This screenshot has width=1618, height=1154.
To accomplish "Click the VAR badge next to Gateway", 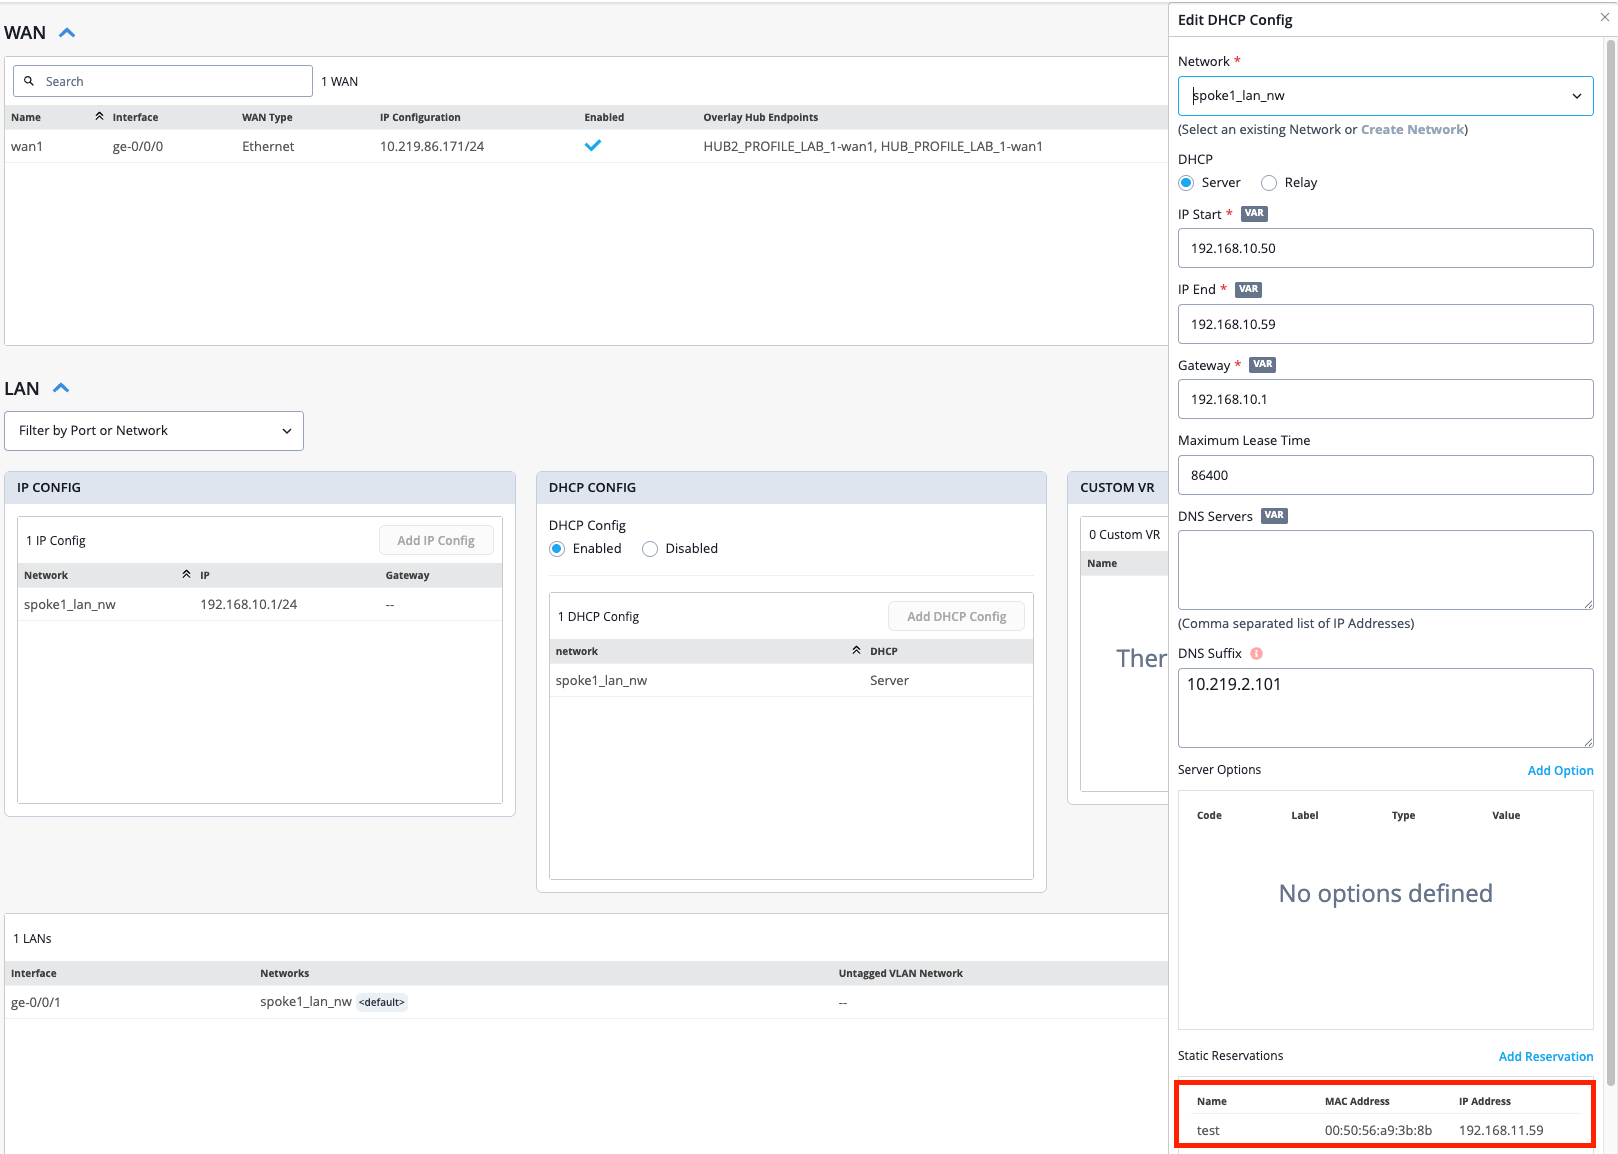I will click(1262, 365).
